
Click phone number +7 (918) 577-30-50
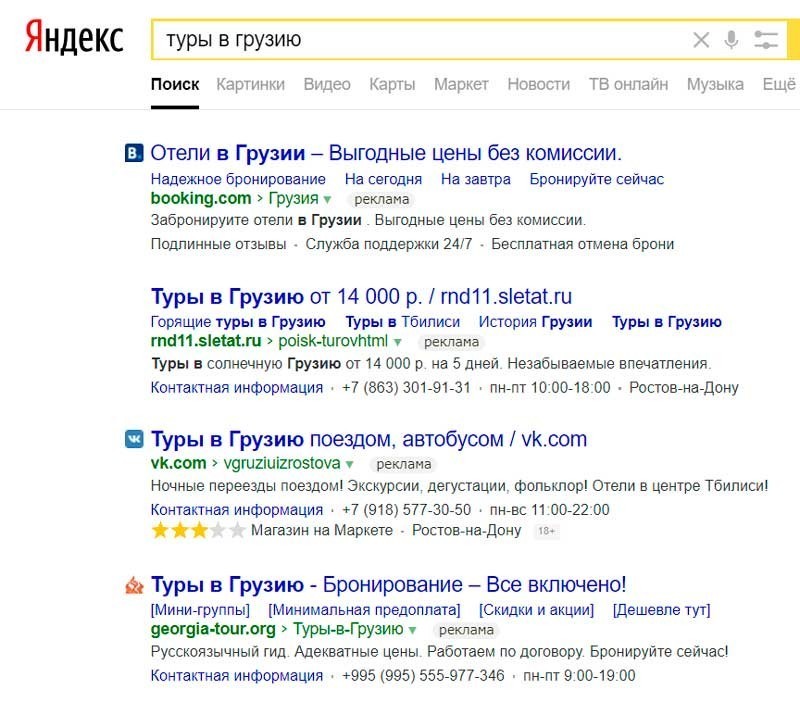tap(407, 510)
